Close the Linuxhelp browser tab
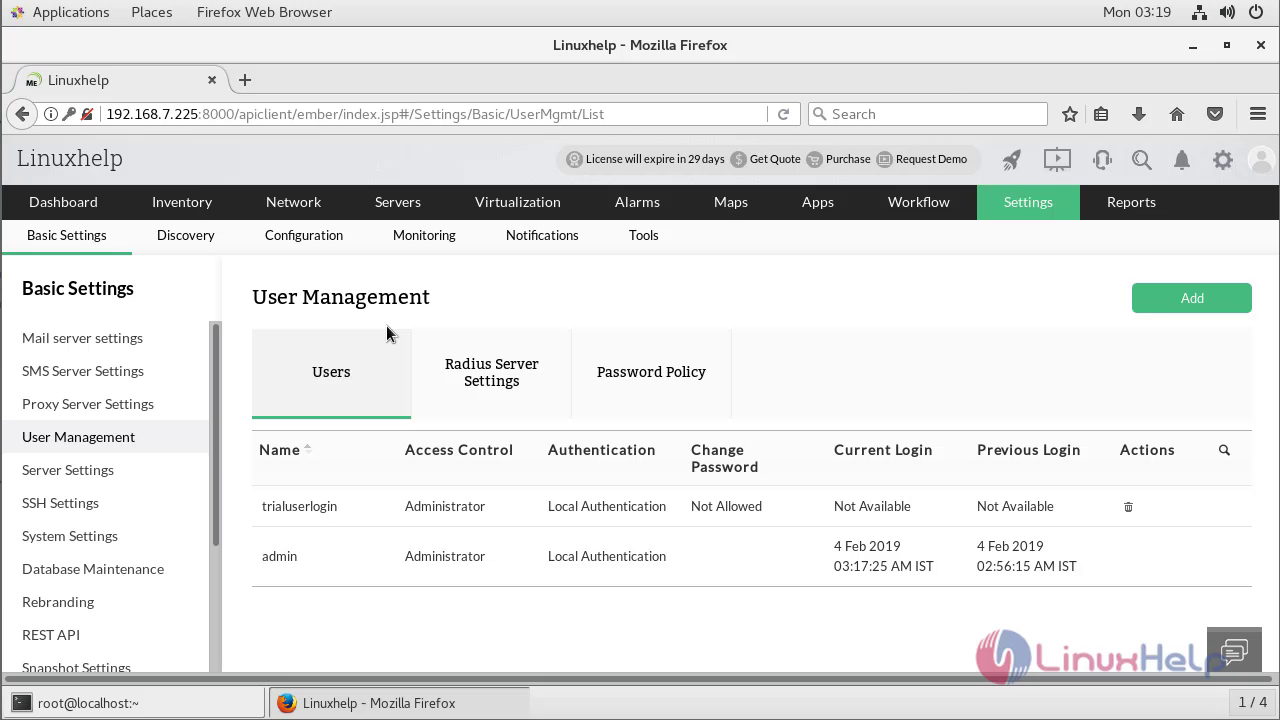 (x=212, y=80)
